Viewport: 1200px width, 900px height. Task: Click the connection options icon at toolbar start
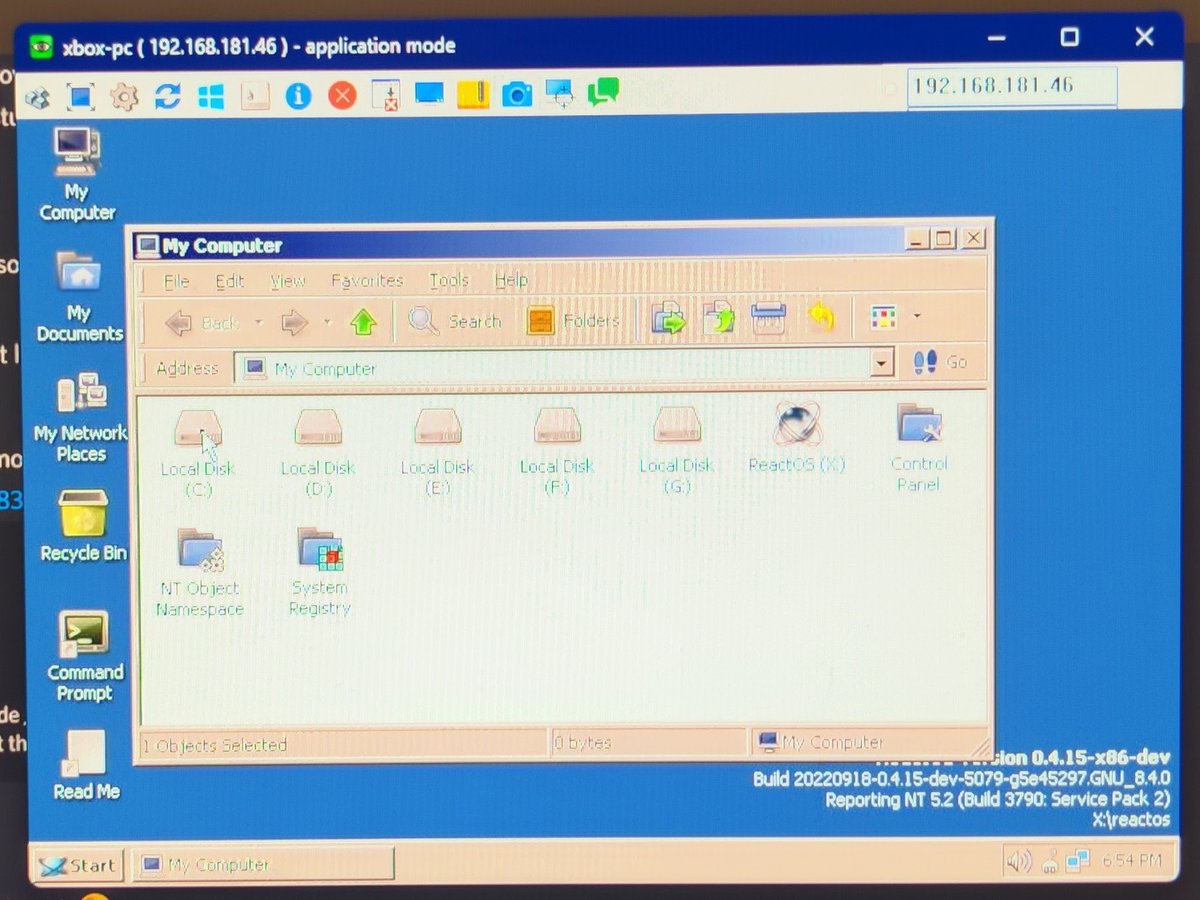click(x=38, y=98)
